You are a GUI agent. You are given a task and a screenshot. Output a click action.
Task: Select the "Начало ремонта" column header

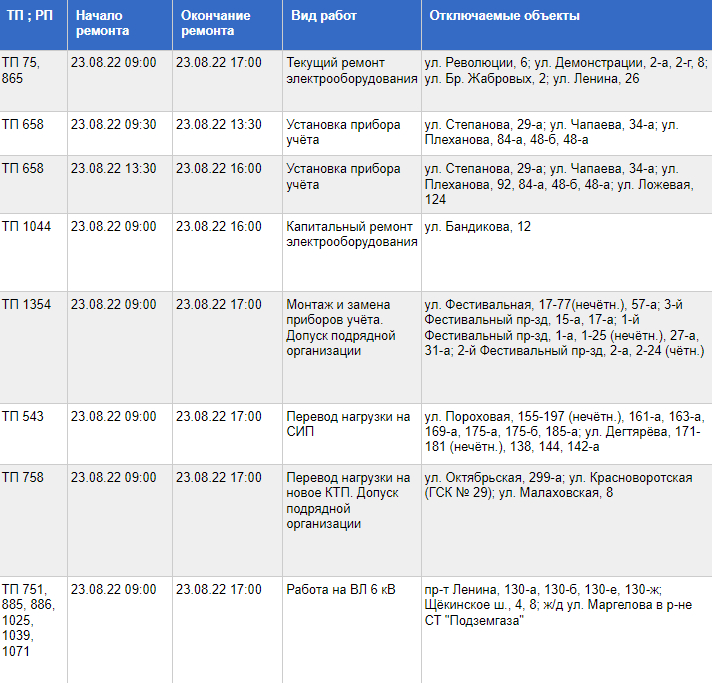coord(102,24)
